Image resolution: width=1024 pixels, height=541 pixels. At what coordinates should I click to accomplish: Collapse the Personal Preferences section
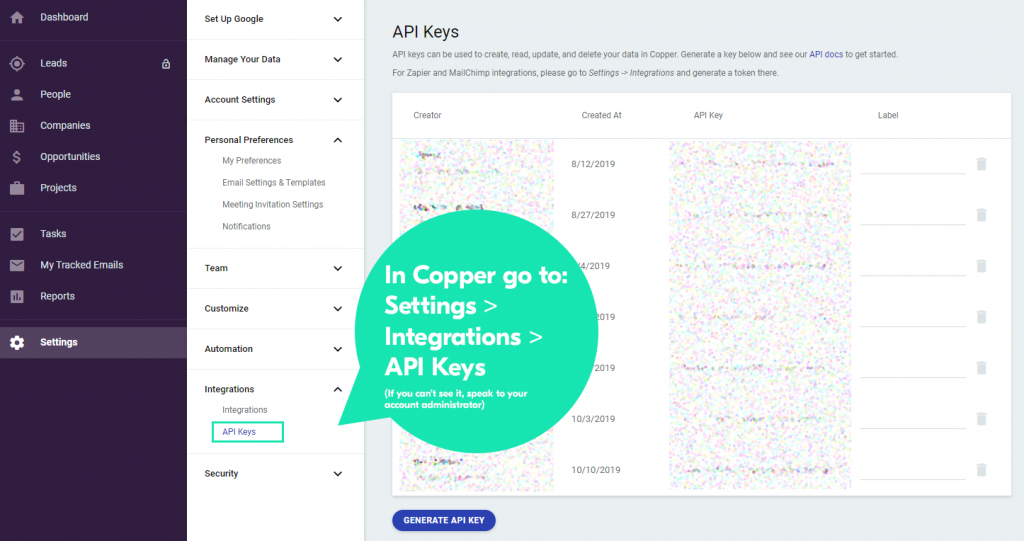pos(338,140)
